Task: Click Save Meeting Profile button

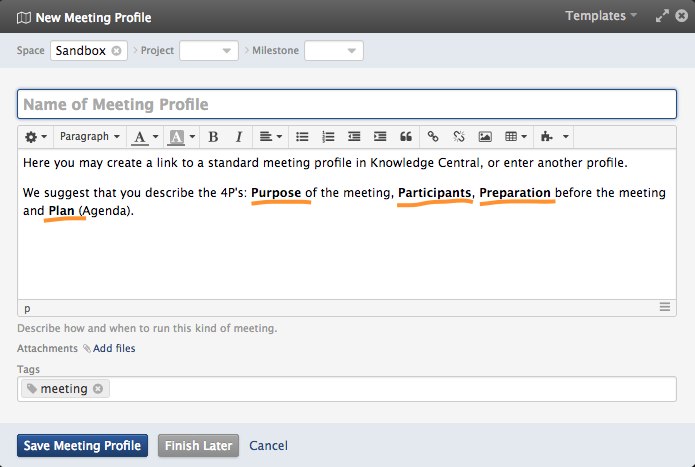Action: tap(83, 445)
